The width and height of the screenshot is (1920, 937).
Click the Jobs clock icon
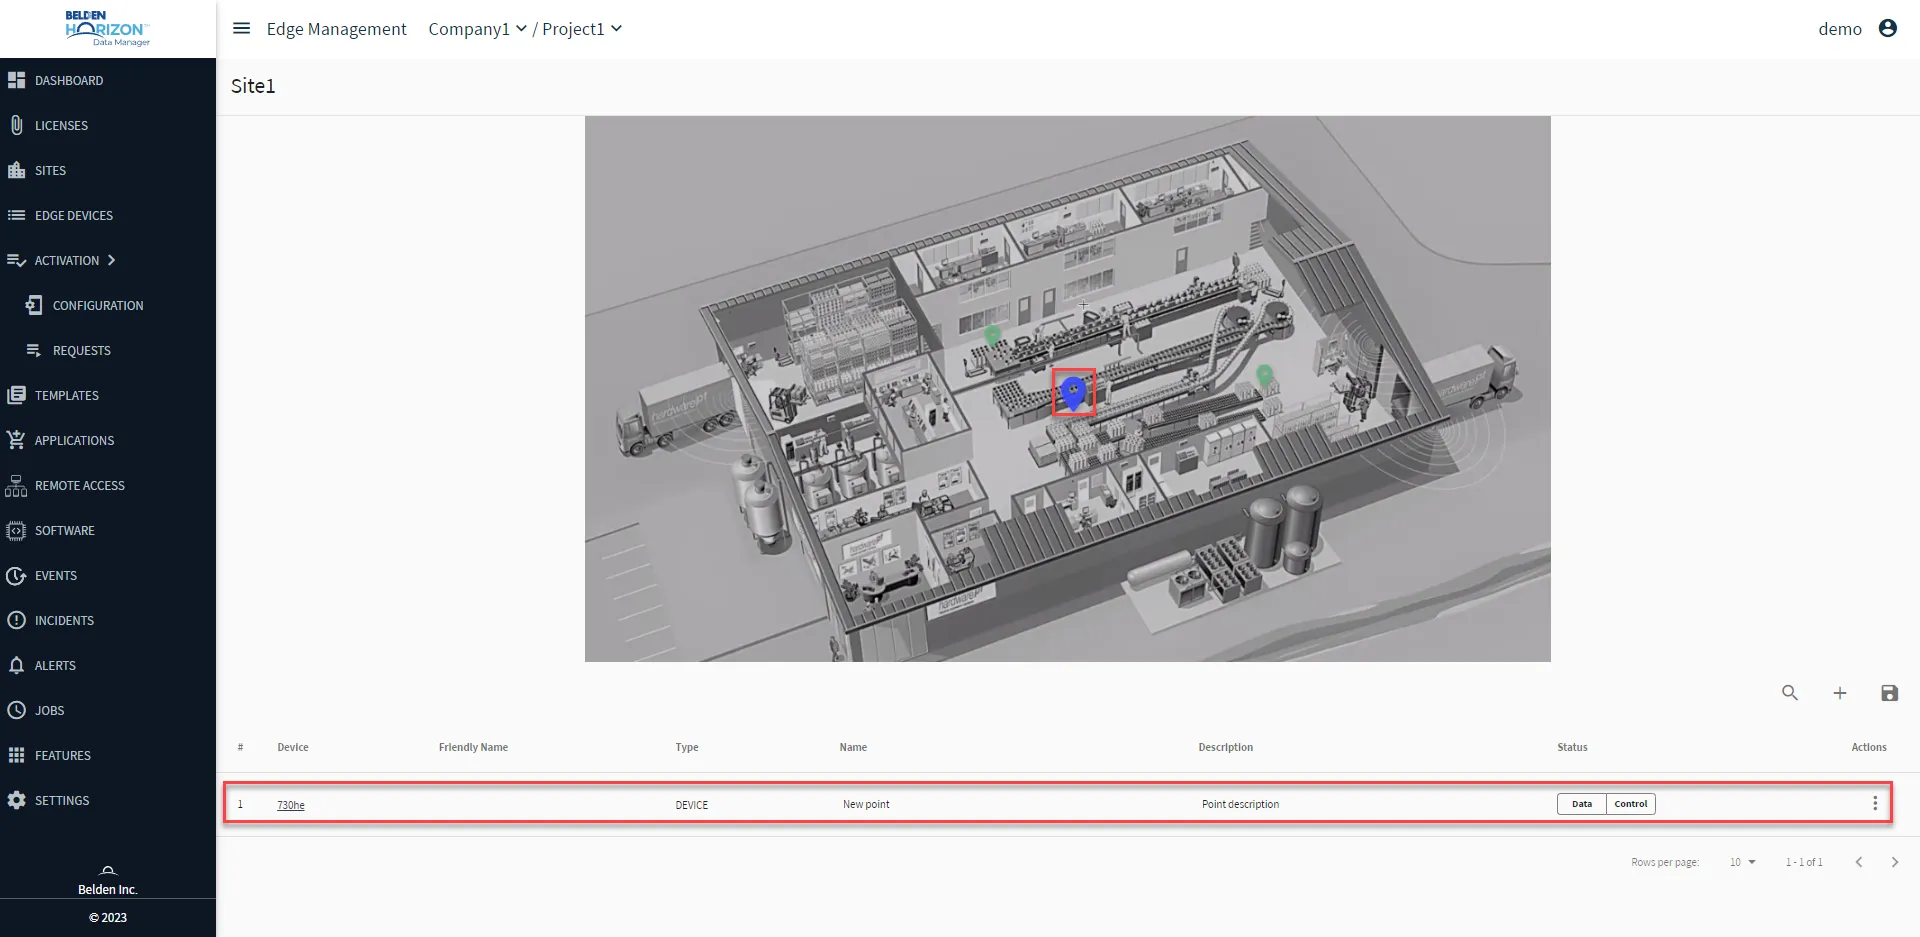pyautogui.click(x=16, y=710)
